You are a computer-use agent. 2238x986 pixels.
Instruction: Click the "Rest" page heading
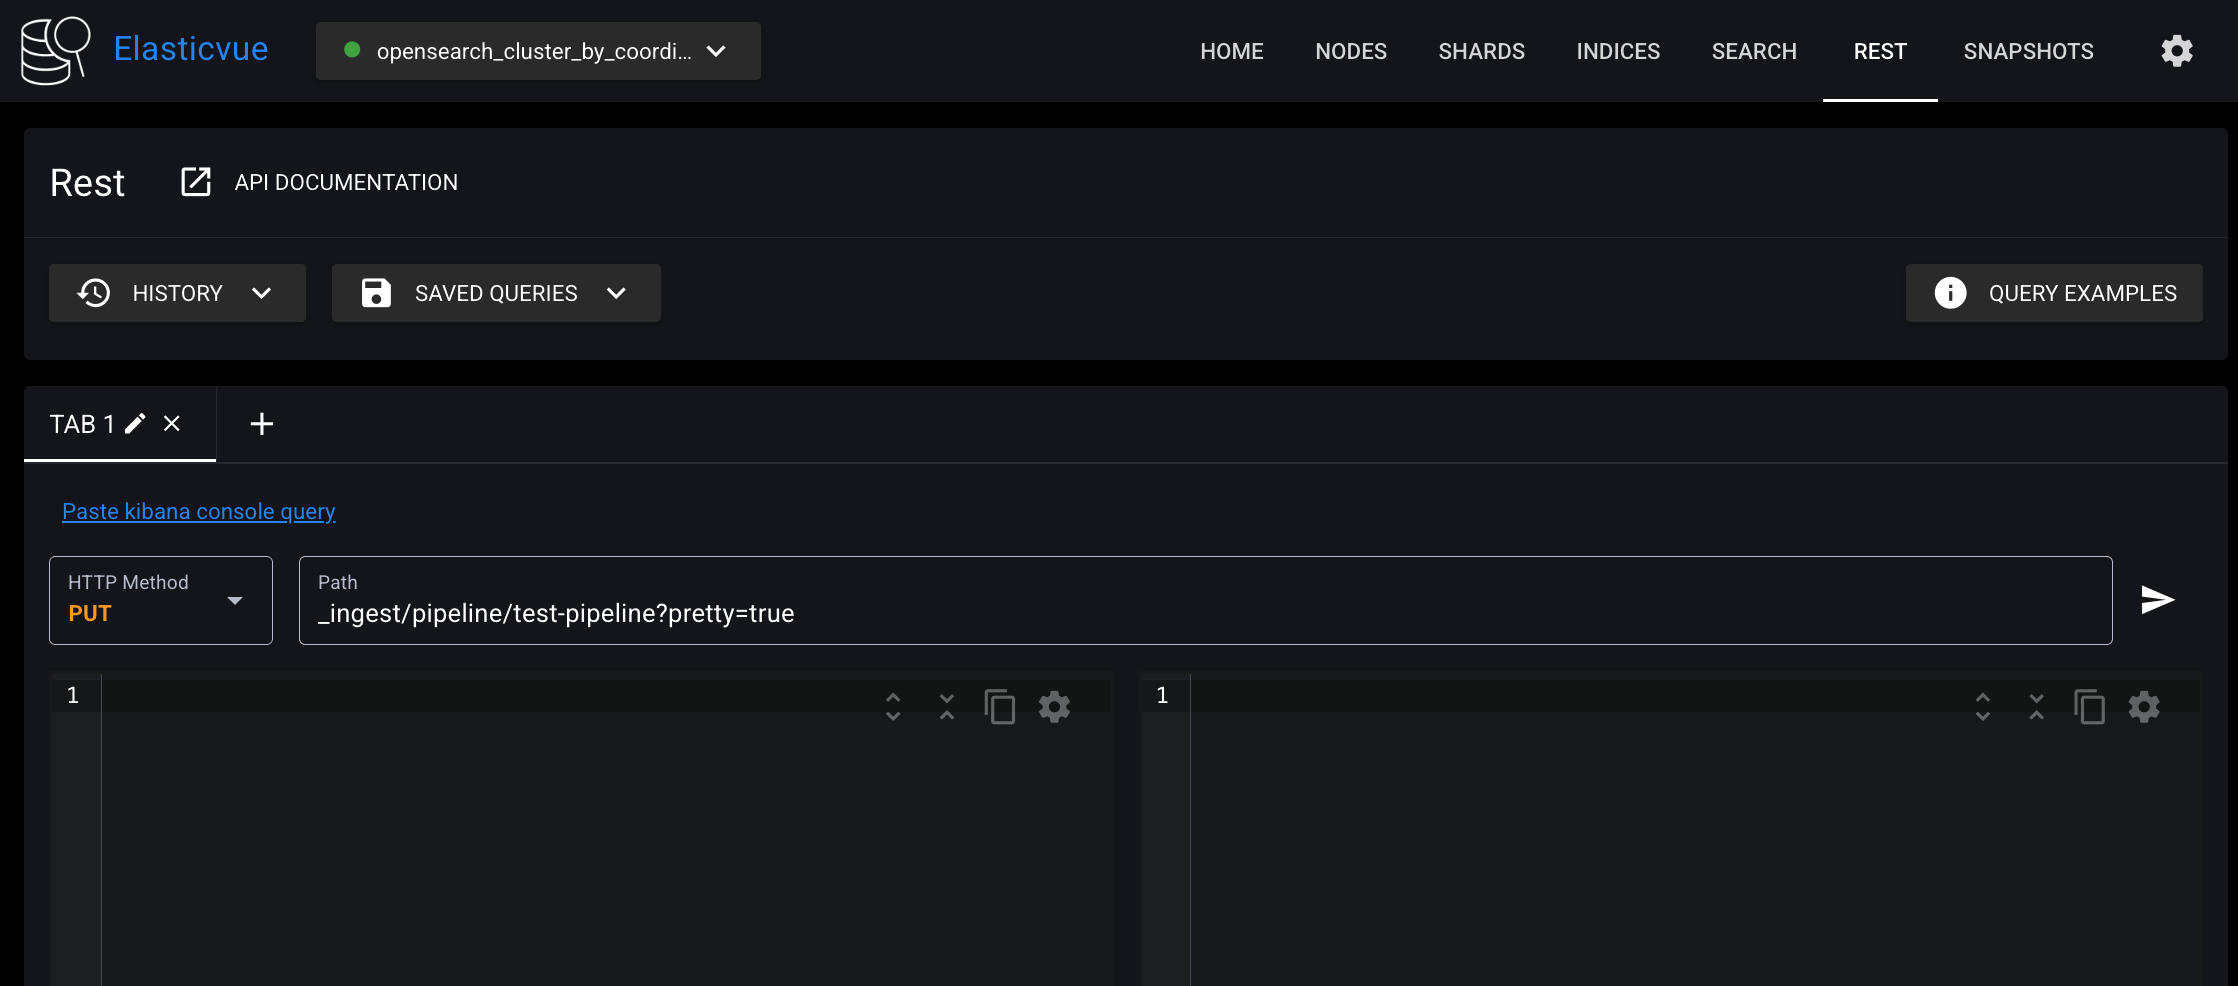pos(88,183)
